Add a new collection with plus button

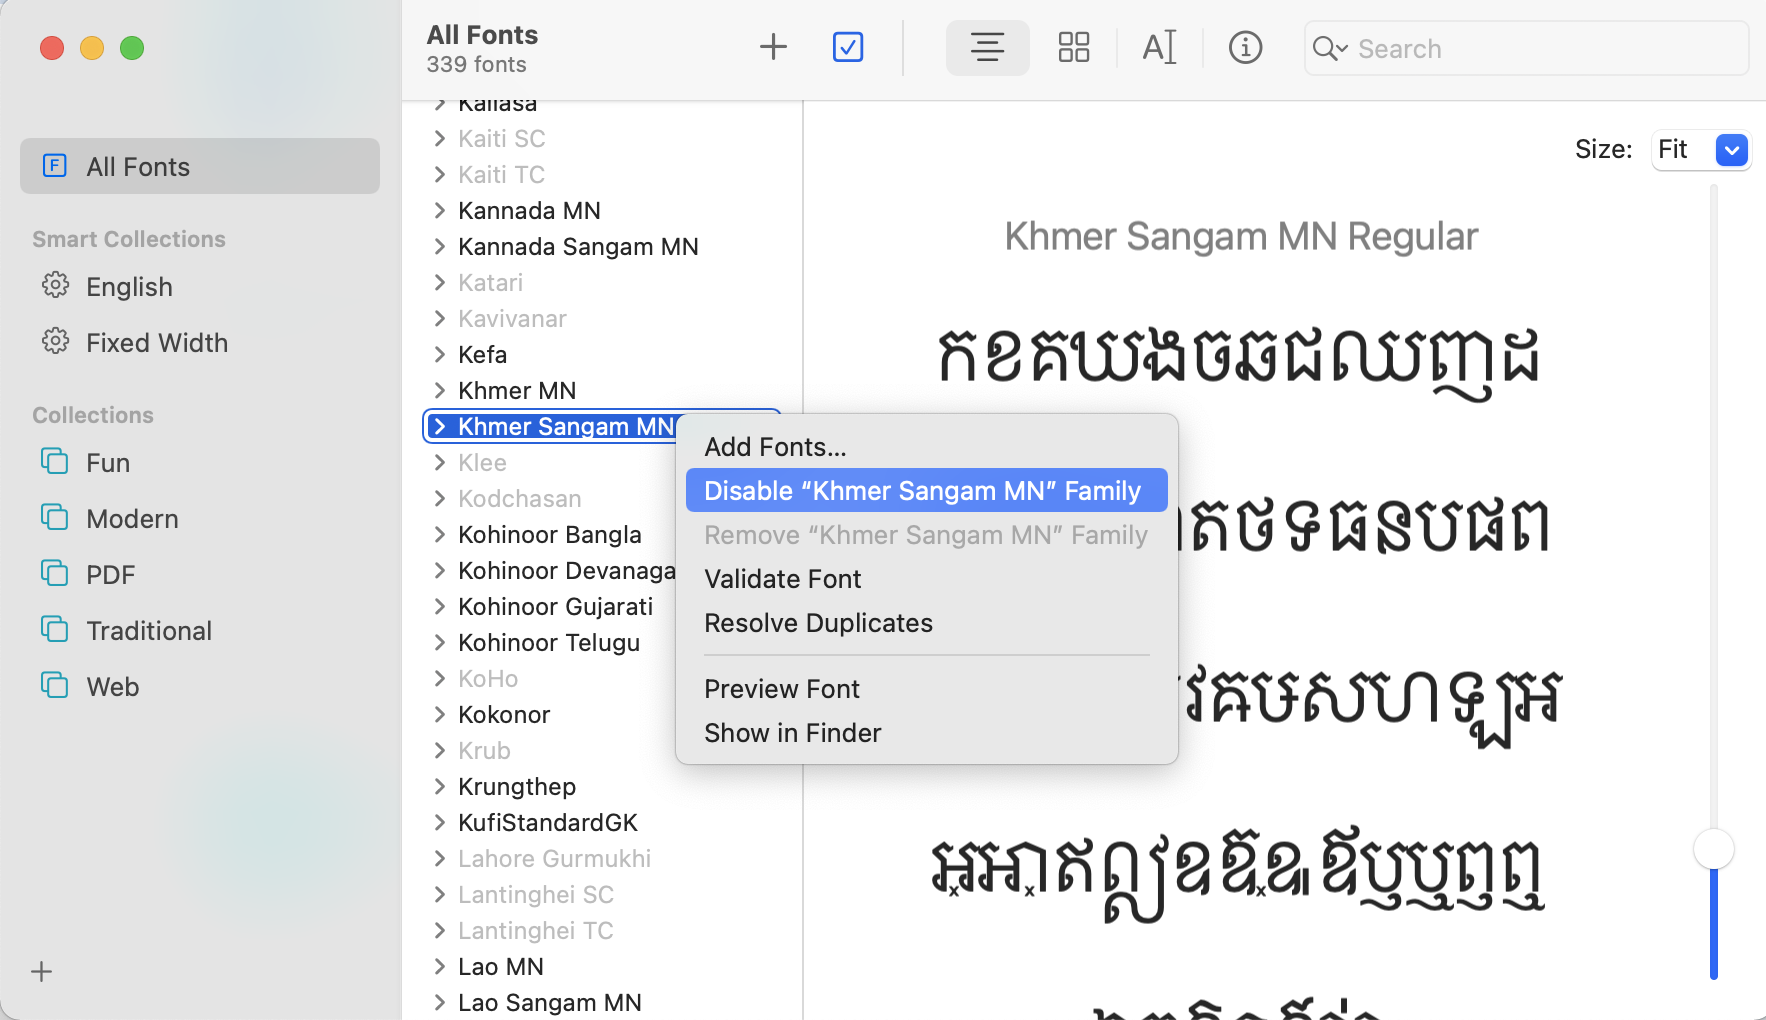pyautogui.click(x=42, y=971)
